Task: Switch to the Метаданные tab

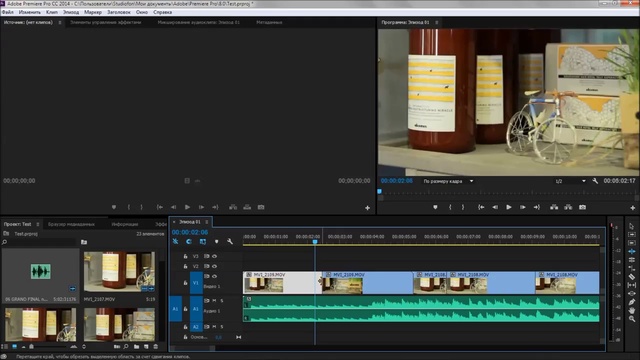Action: pyautogui.click(x=269, y=22)
